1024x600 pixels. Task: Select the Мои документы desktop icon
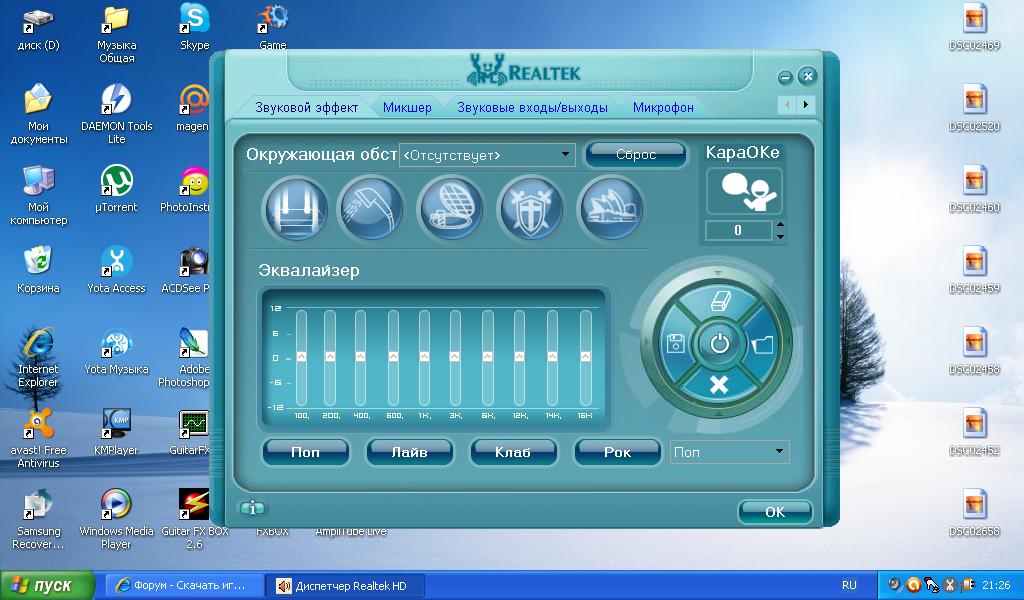38,114
